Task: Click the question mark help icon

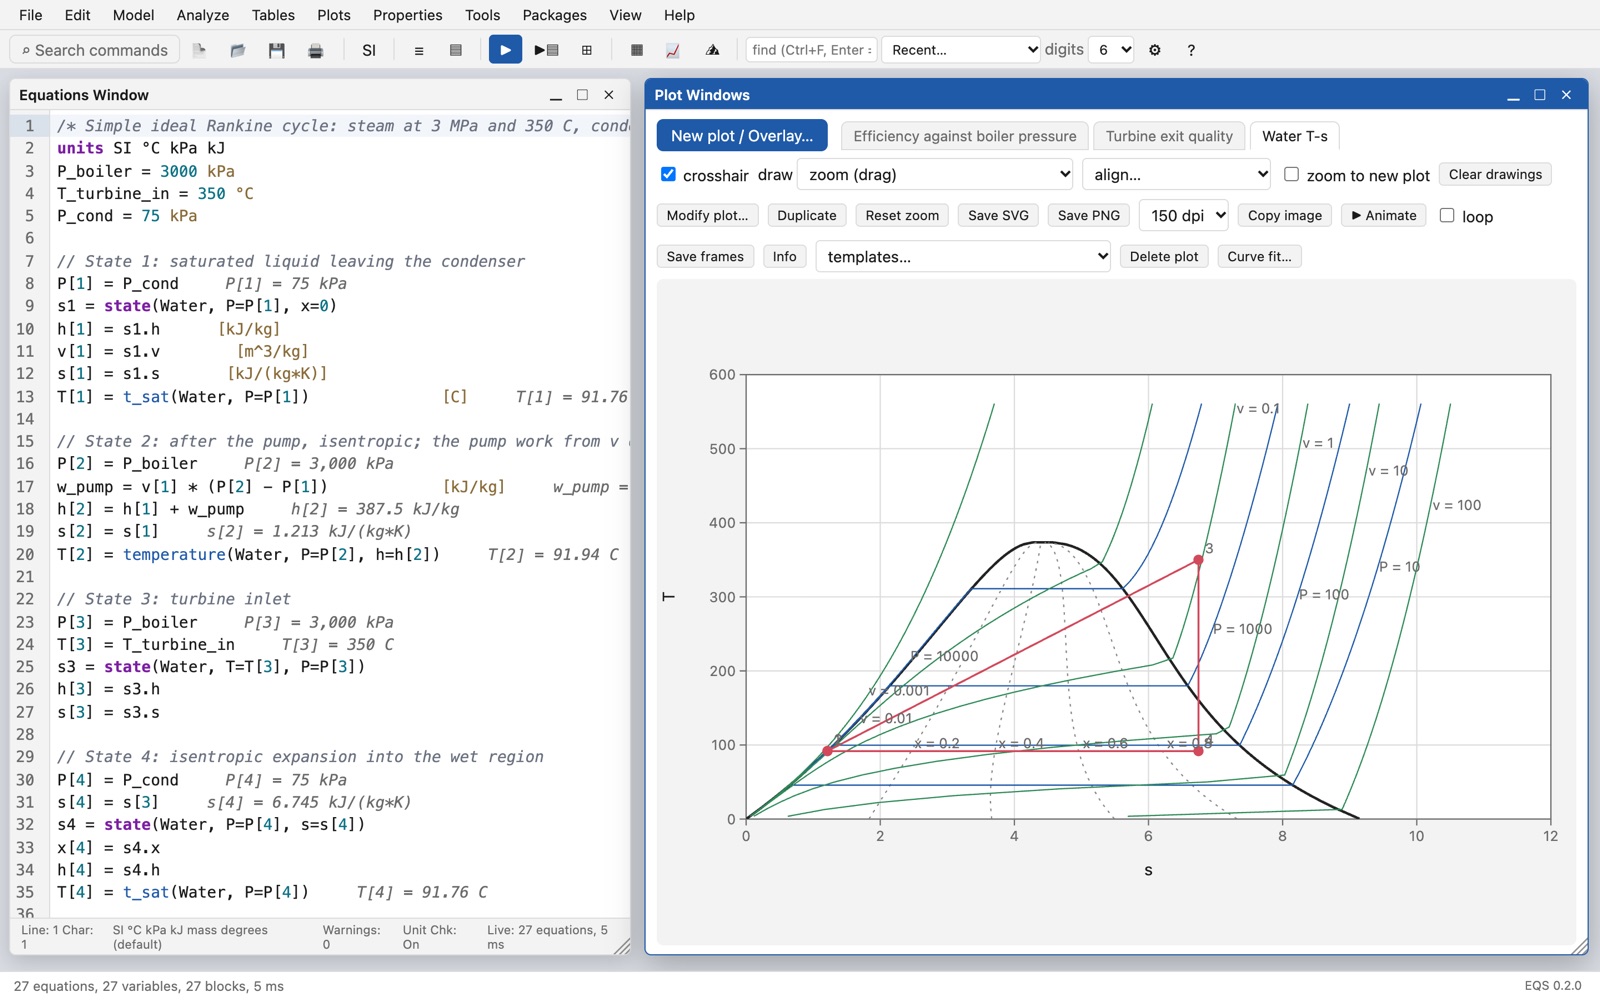Action: pos(1191,50)
